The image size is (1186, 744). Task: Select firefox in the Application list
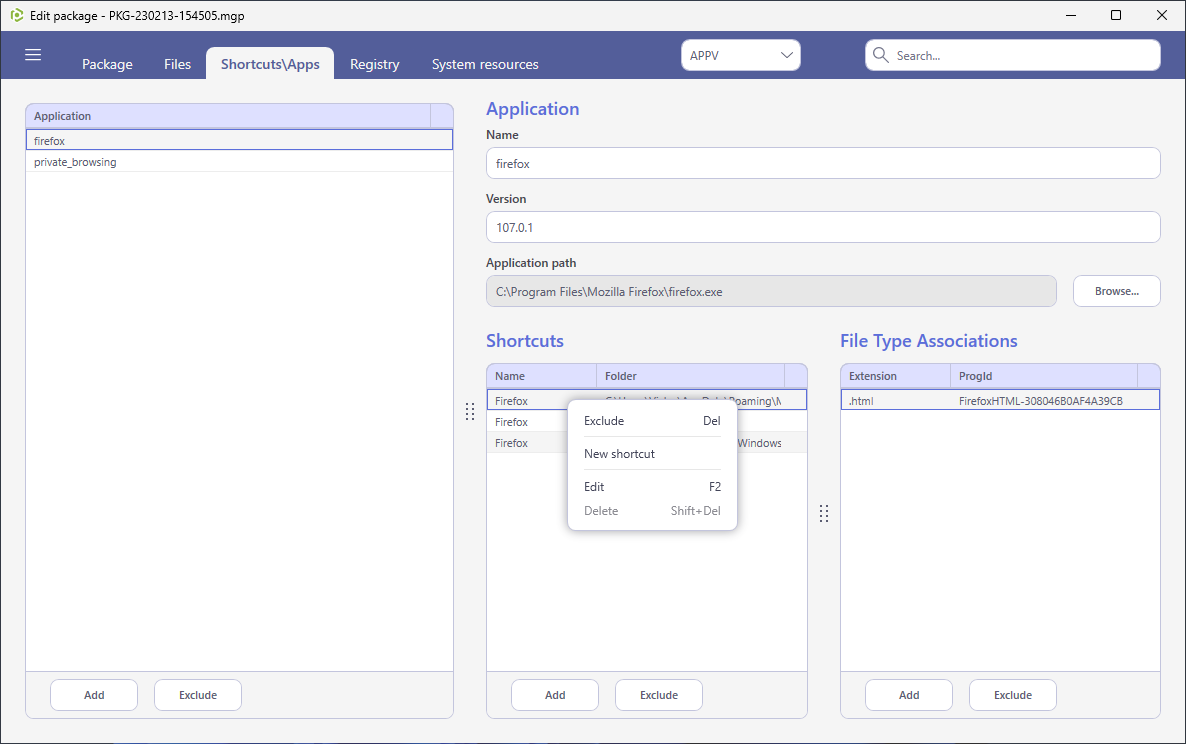[x=239, y=140]
